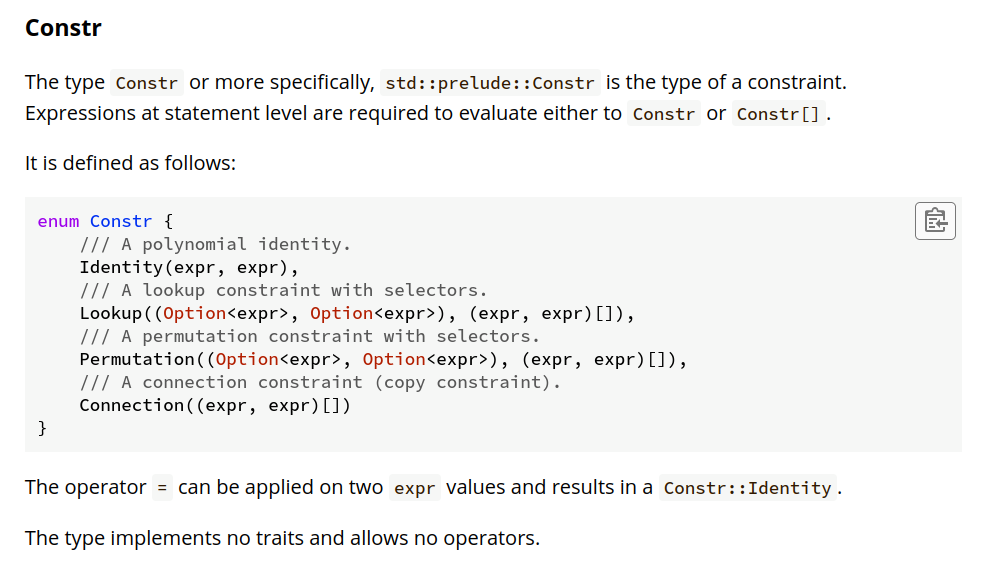Viewport: 998px width, 567px height.
Task: Click the inline code std::prelude::Constr
Action: click(490, 83)
